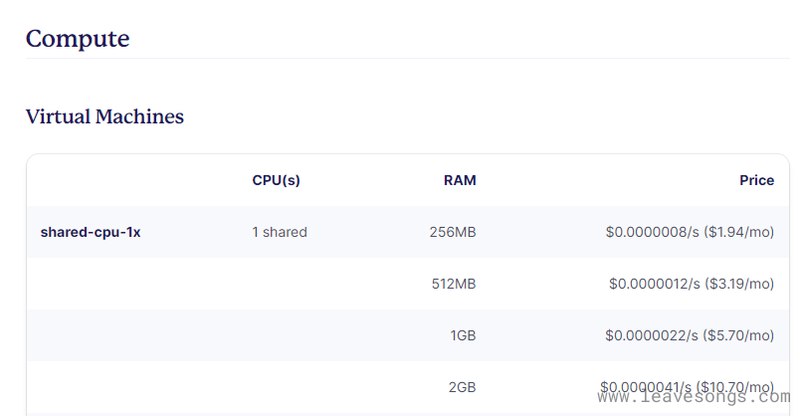Click the Compute section heading

point(77,39)
